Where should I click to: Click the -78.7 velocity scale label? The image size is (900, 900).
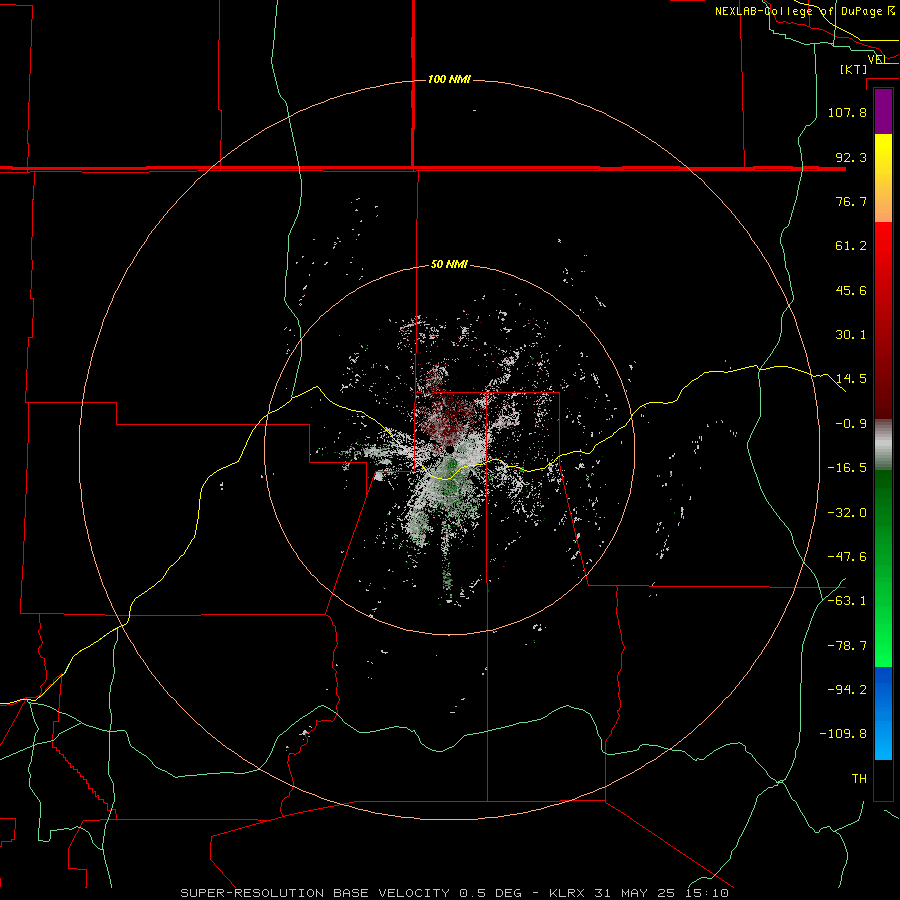point(847,646)
